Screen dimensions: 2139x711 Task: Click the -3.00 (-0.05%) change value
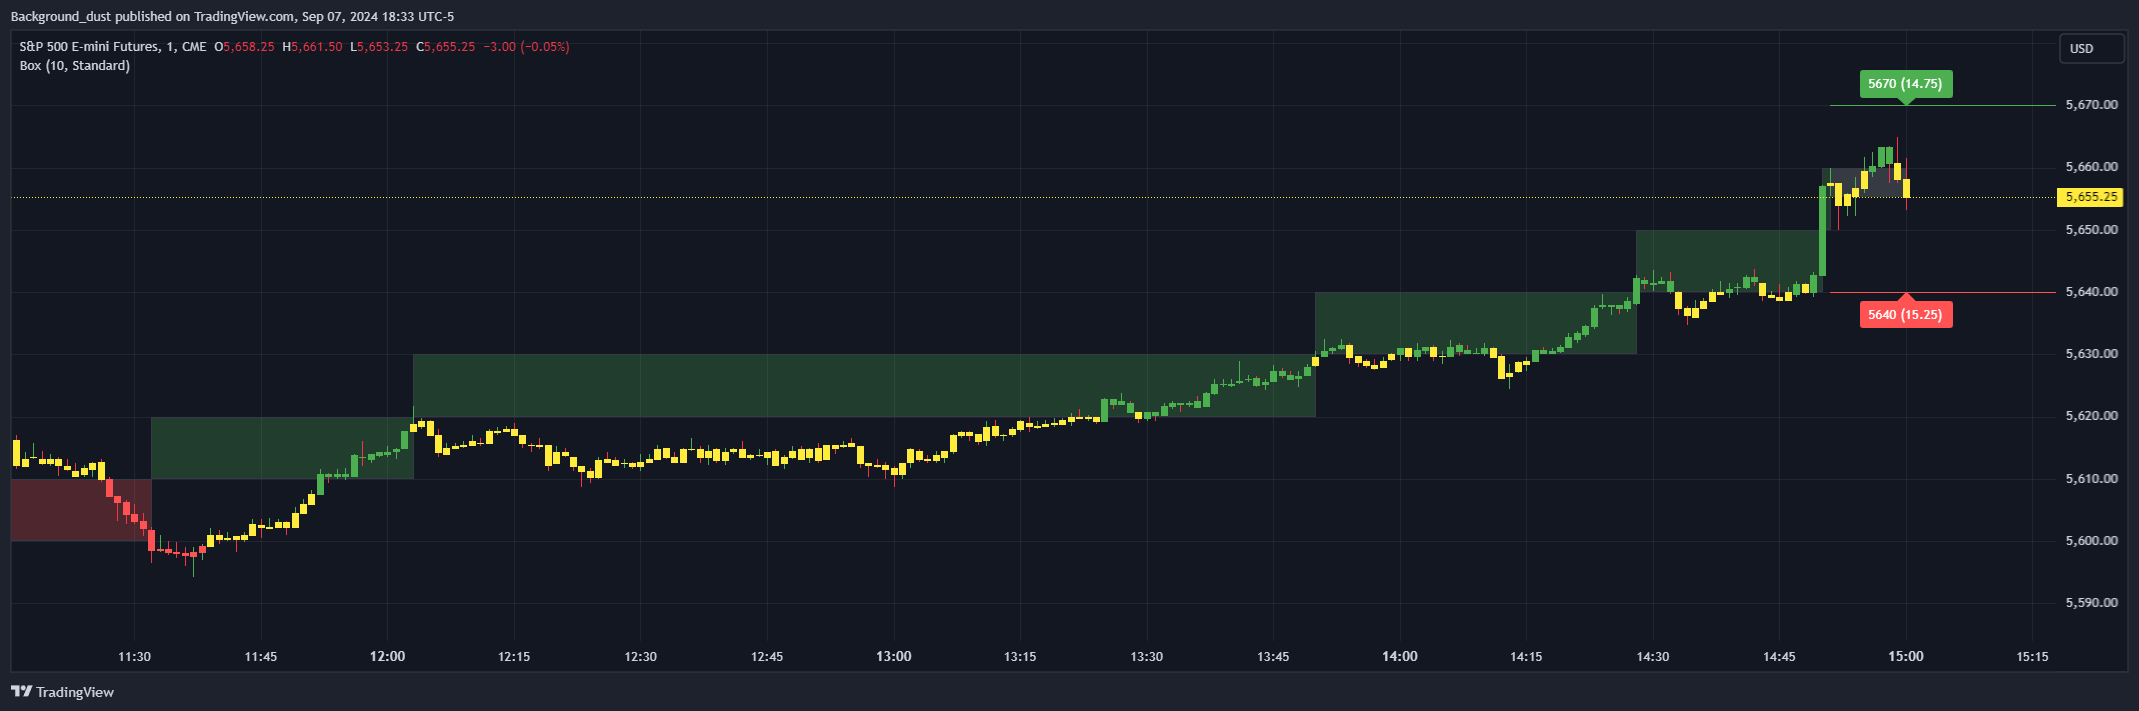click(x=526, y=47)
